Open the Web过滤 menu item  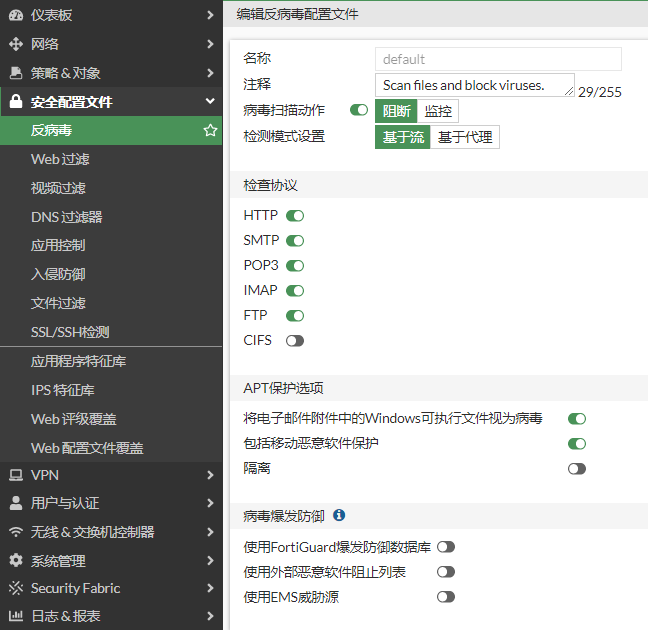point(60,159)
